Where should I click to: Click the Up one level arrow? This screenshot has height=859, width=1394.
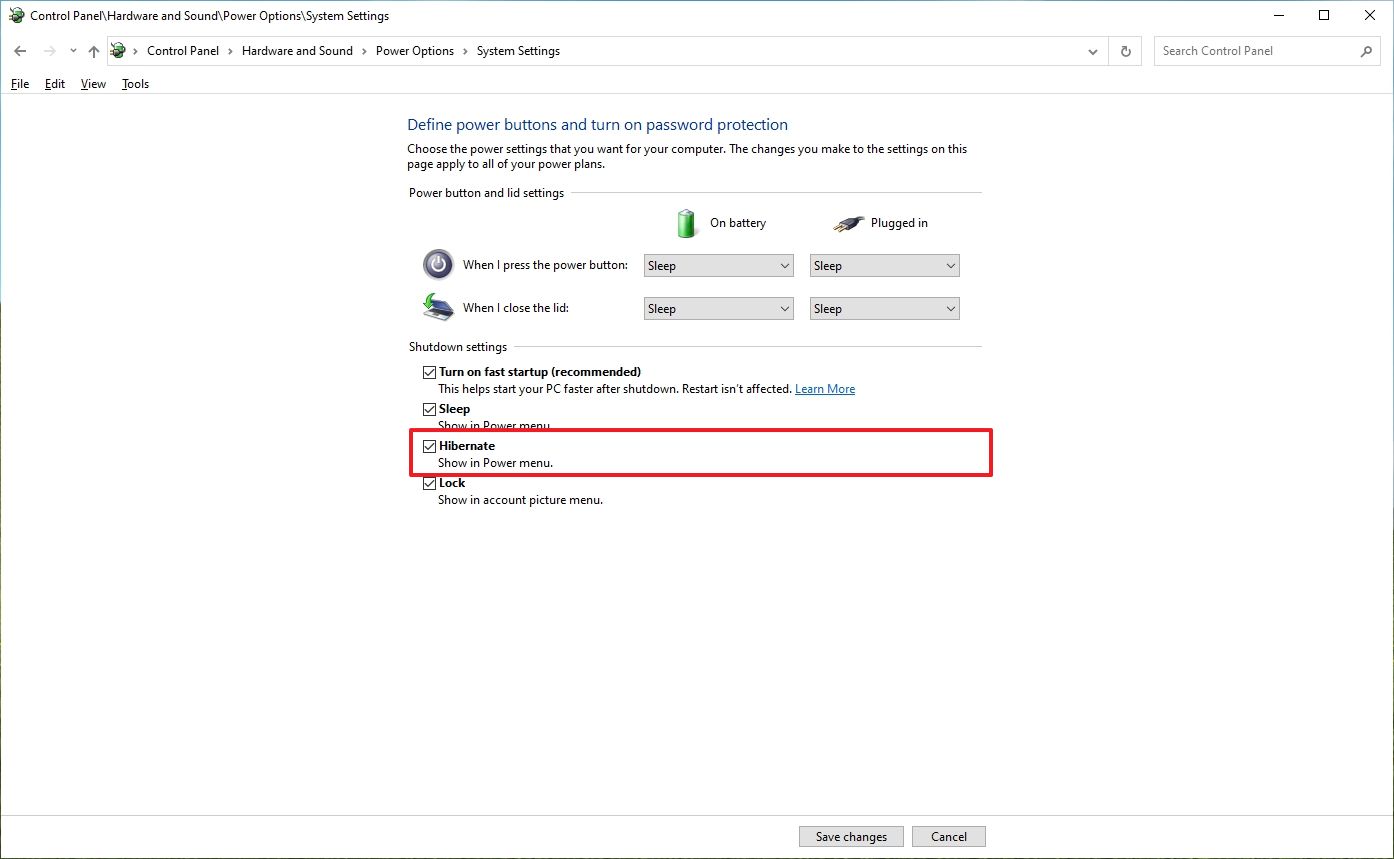(94, 51)
